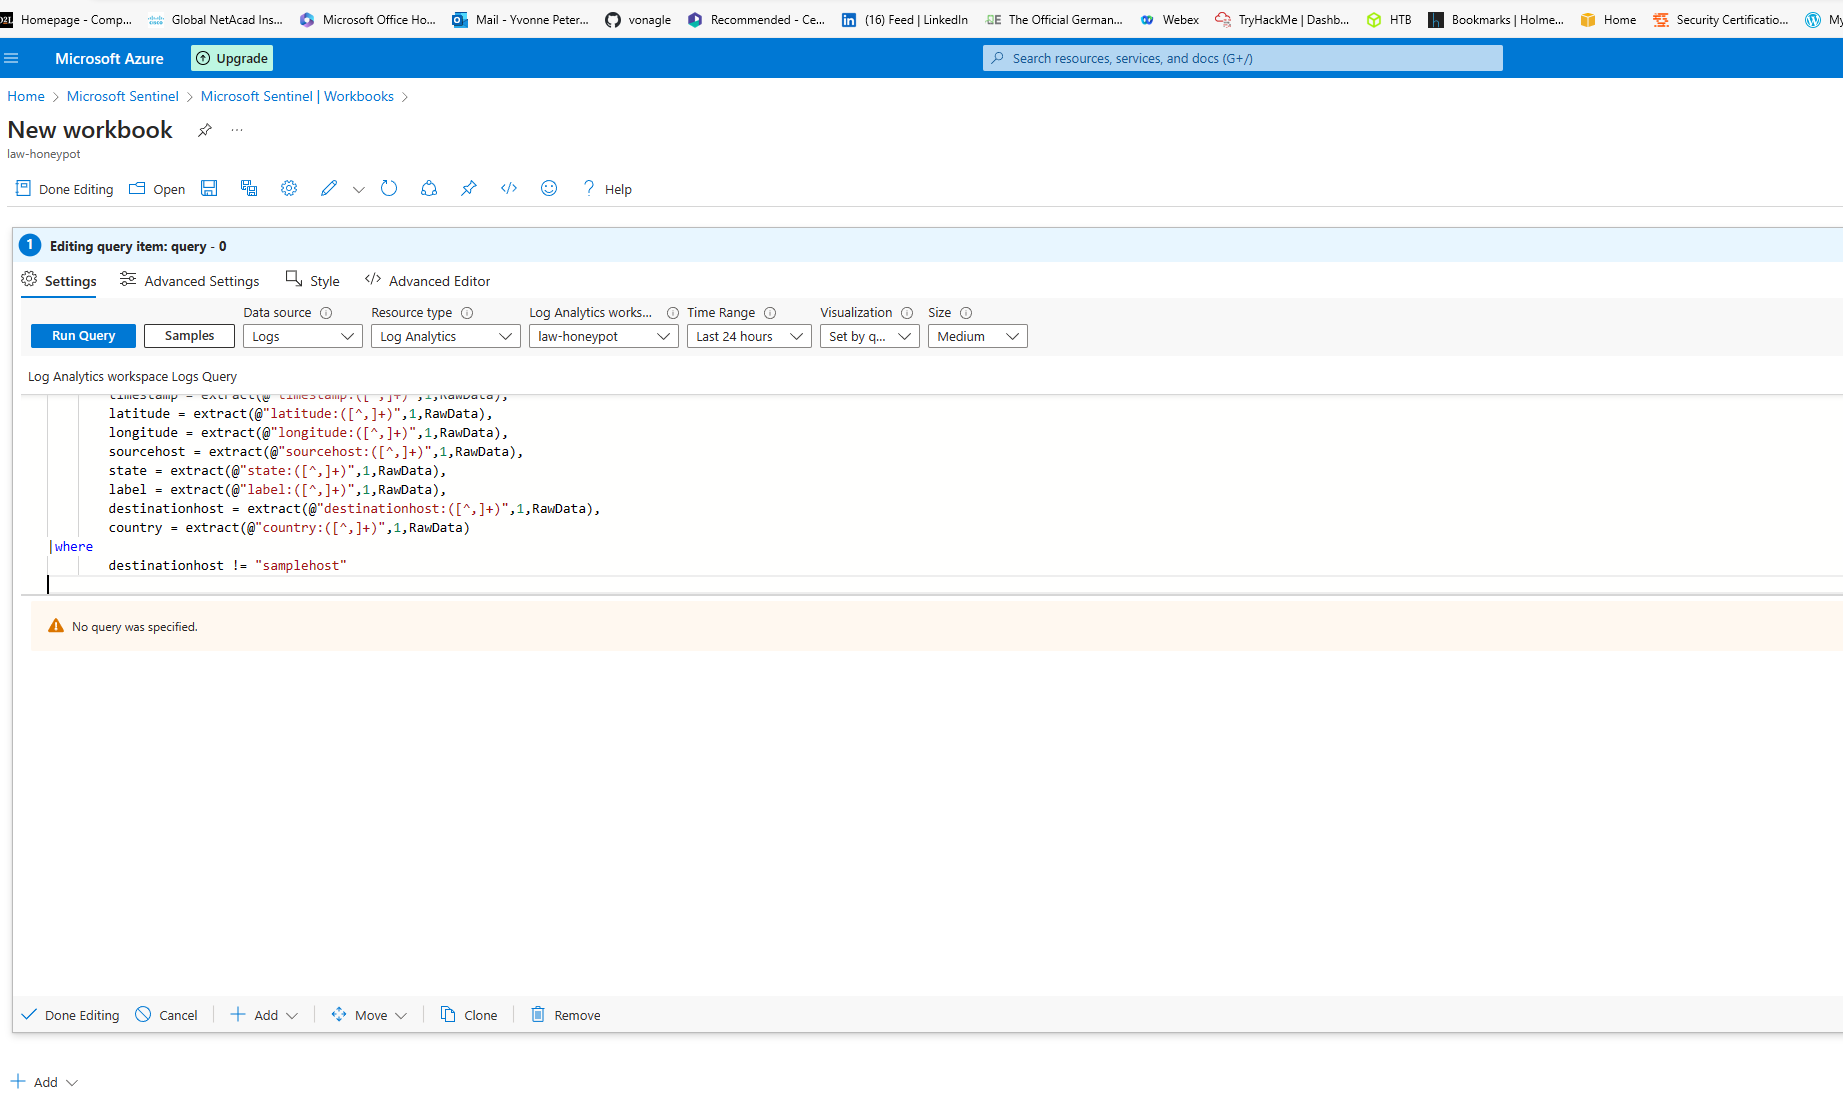
Task: Click the country extract line in query
Action: 289,528
